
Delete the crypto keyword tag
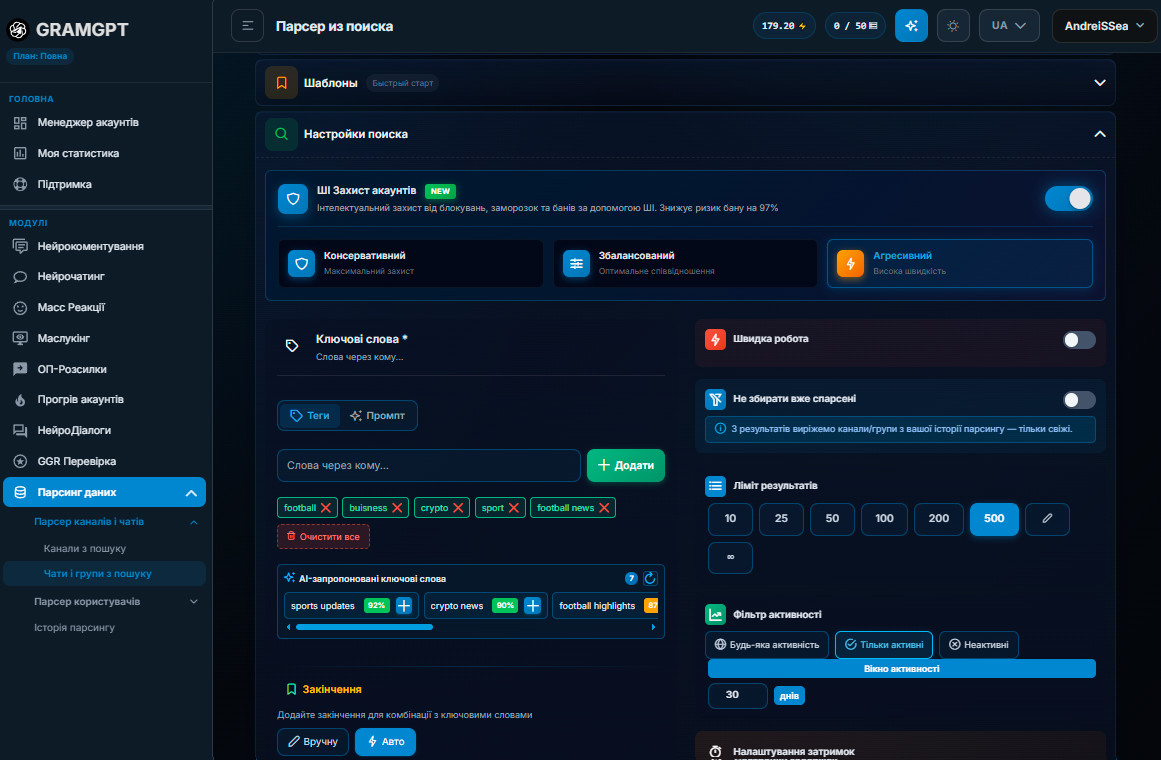pos(458,507)
